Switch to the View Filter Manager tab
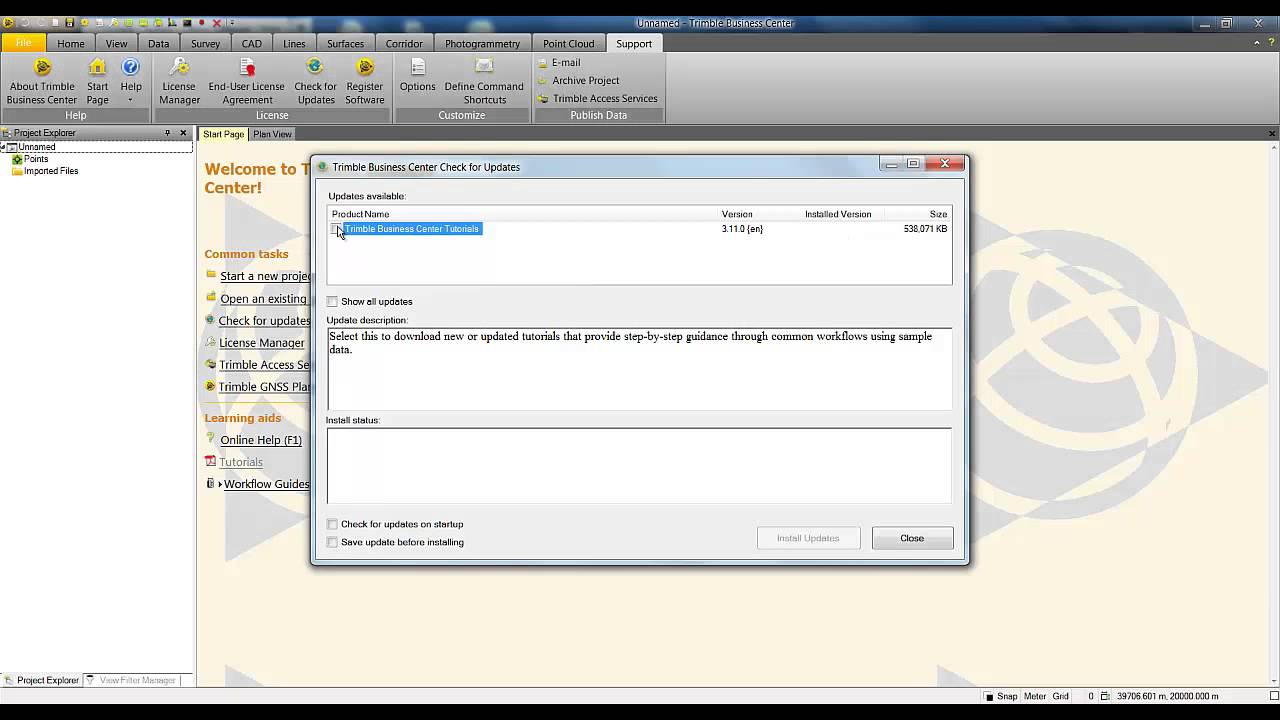Screen dimensions: 1280x720 [x=131, y=680]
